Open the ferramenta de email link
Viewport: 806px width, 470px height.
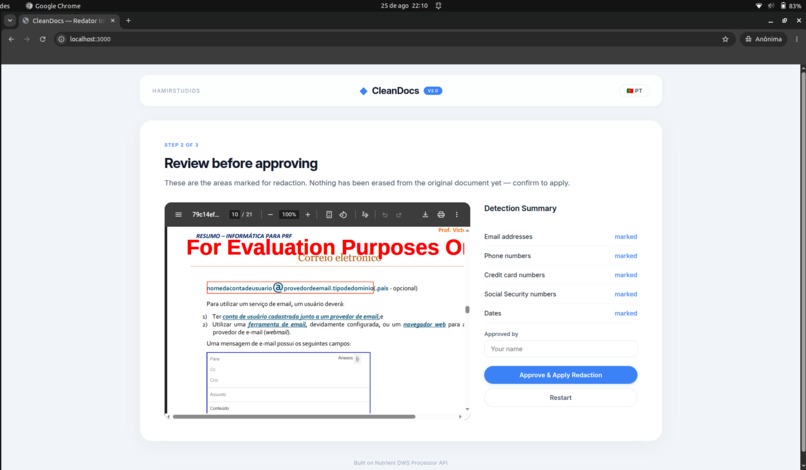tap(277, 324)
